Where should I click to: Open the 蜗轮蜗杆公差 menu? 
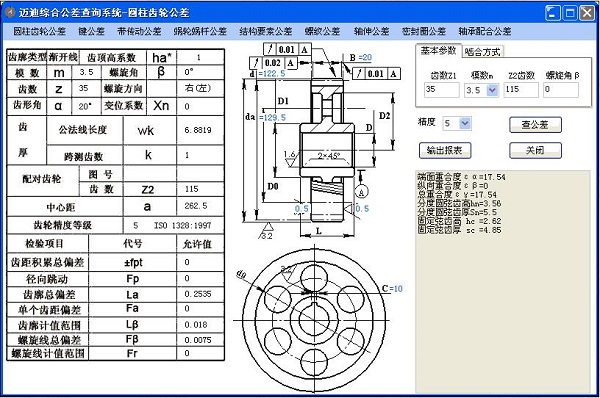201,31
